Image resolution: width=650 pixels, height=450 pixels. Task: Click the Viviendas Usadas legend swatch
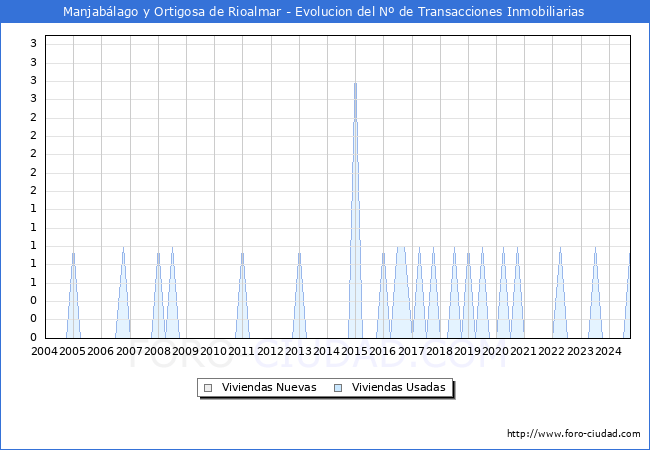point(338,388)
